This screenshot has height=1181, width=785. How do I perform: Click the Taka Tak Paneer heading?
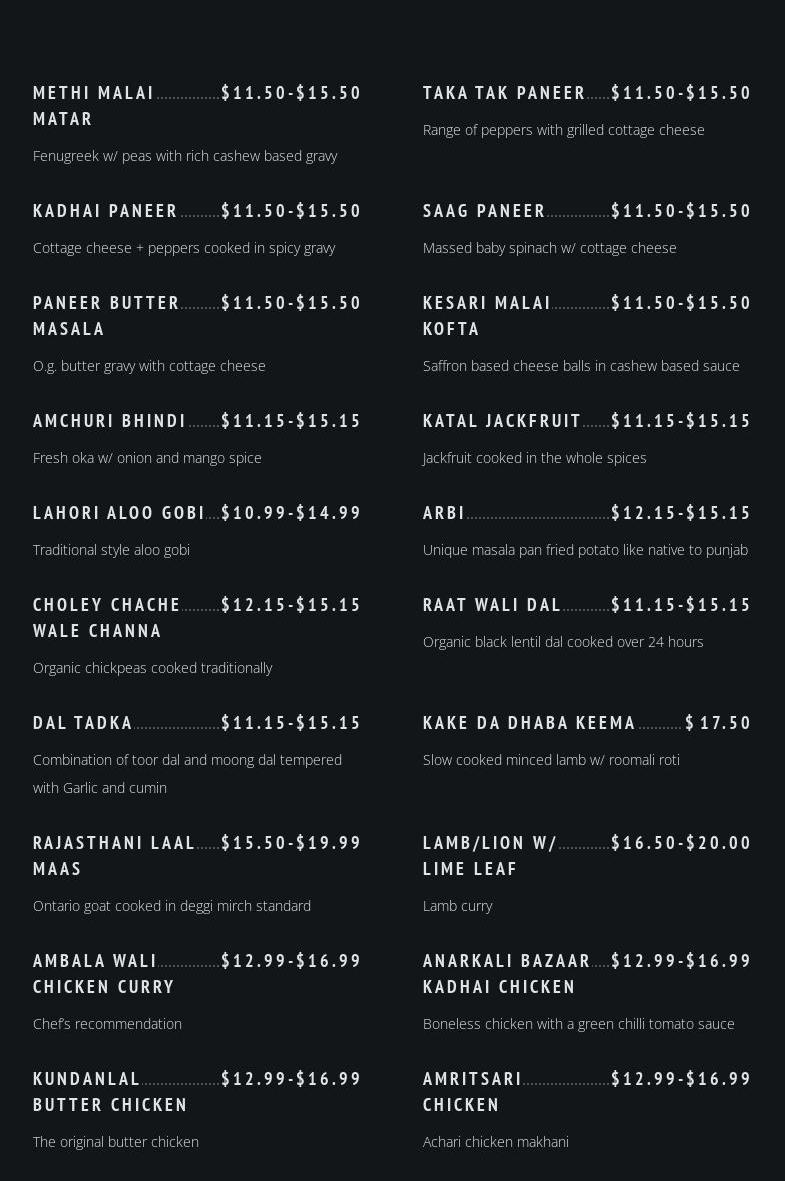click(x=504, y=93)
